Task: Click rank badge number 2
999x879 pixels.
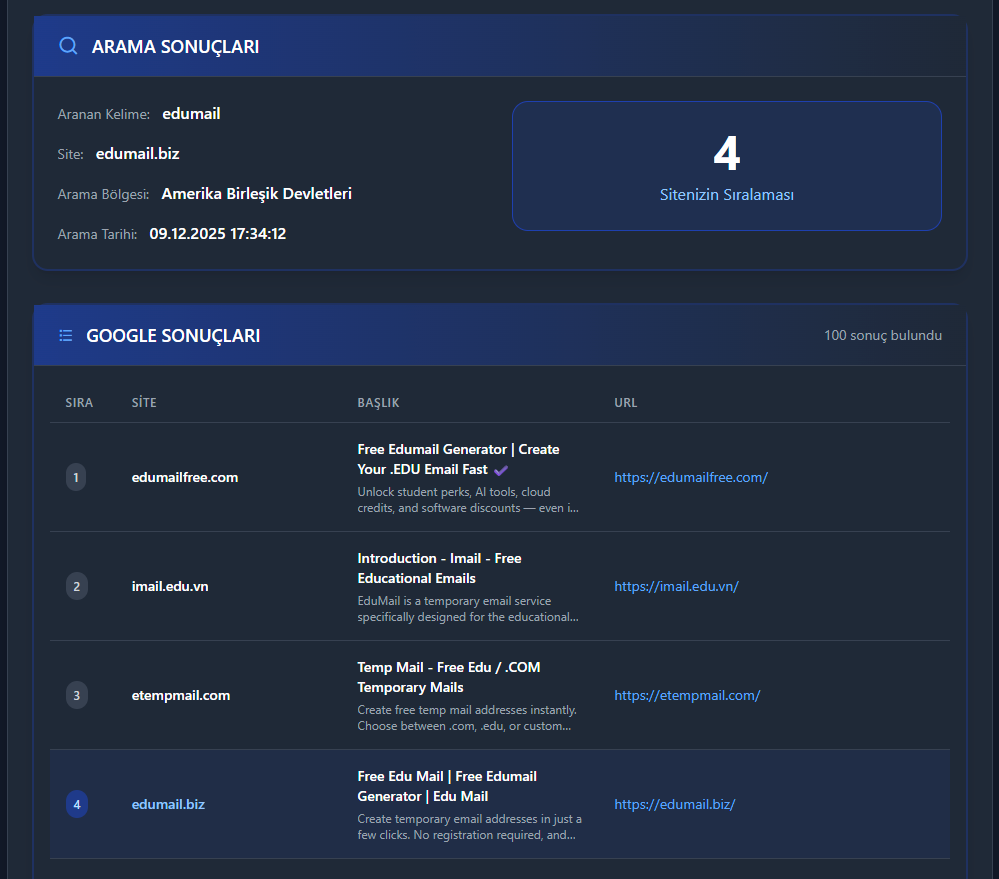Action: (x=76, y=586)
